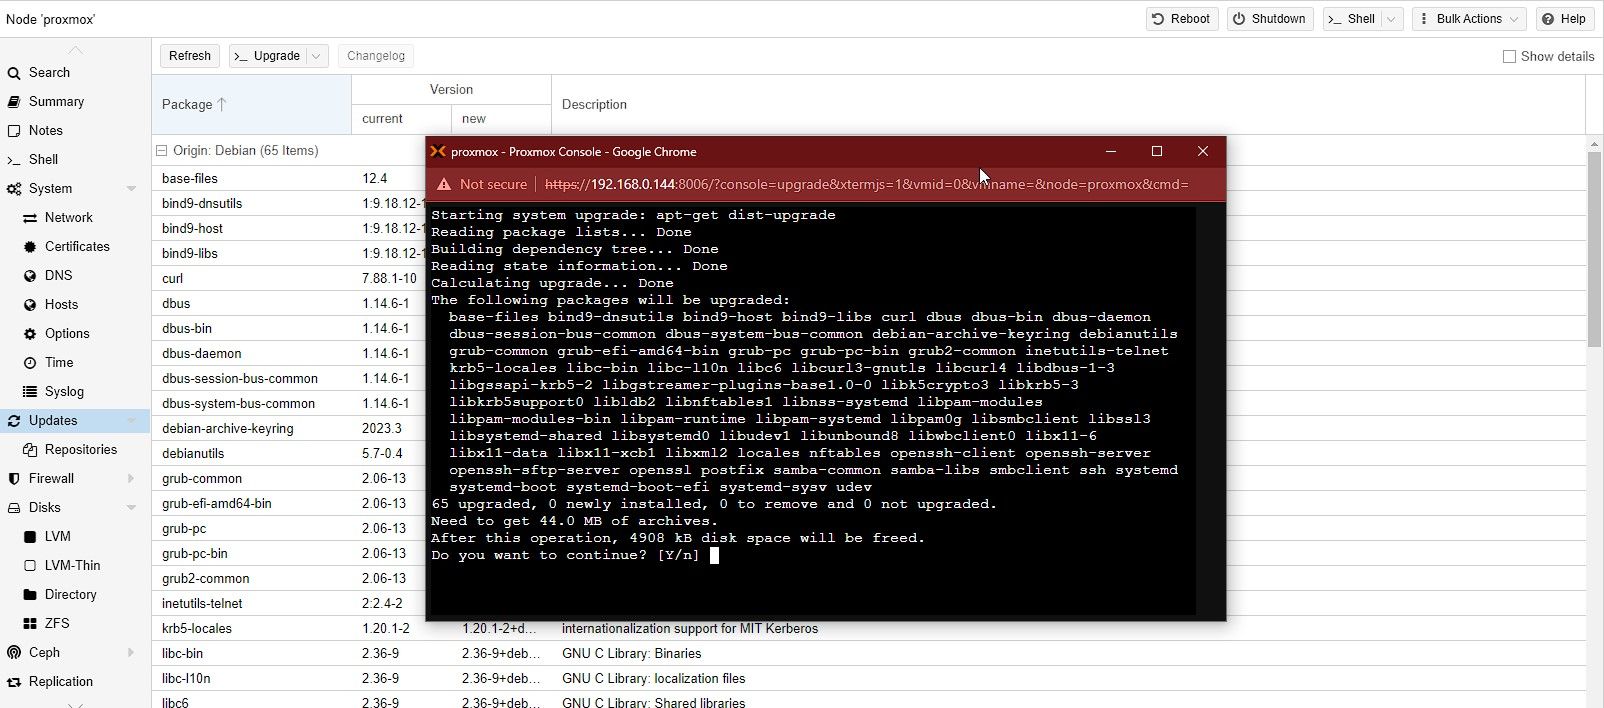Viewport: 1604px width, 708px height.
Task: Click the Network icon
Action: [x=30, y=218]
